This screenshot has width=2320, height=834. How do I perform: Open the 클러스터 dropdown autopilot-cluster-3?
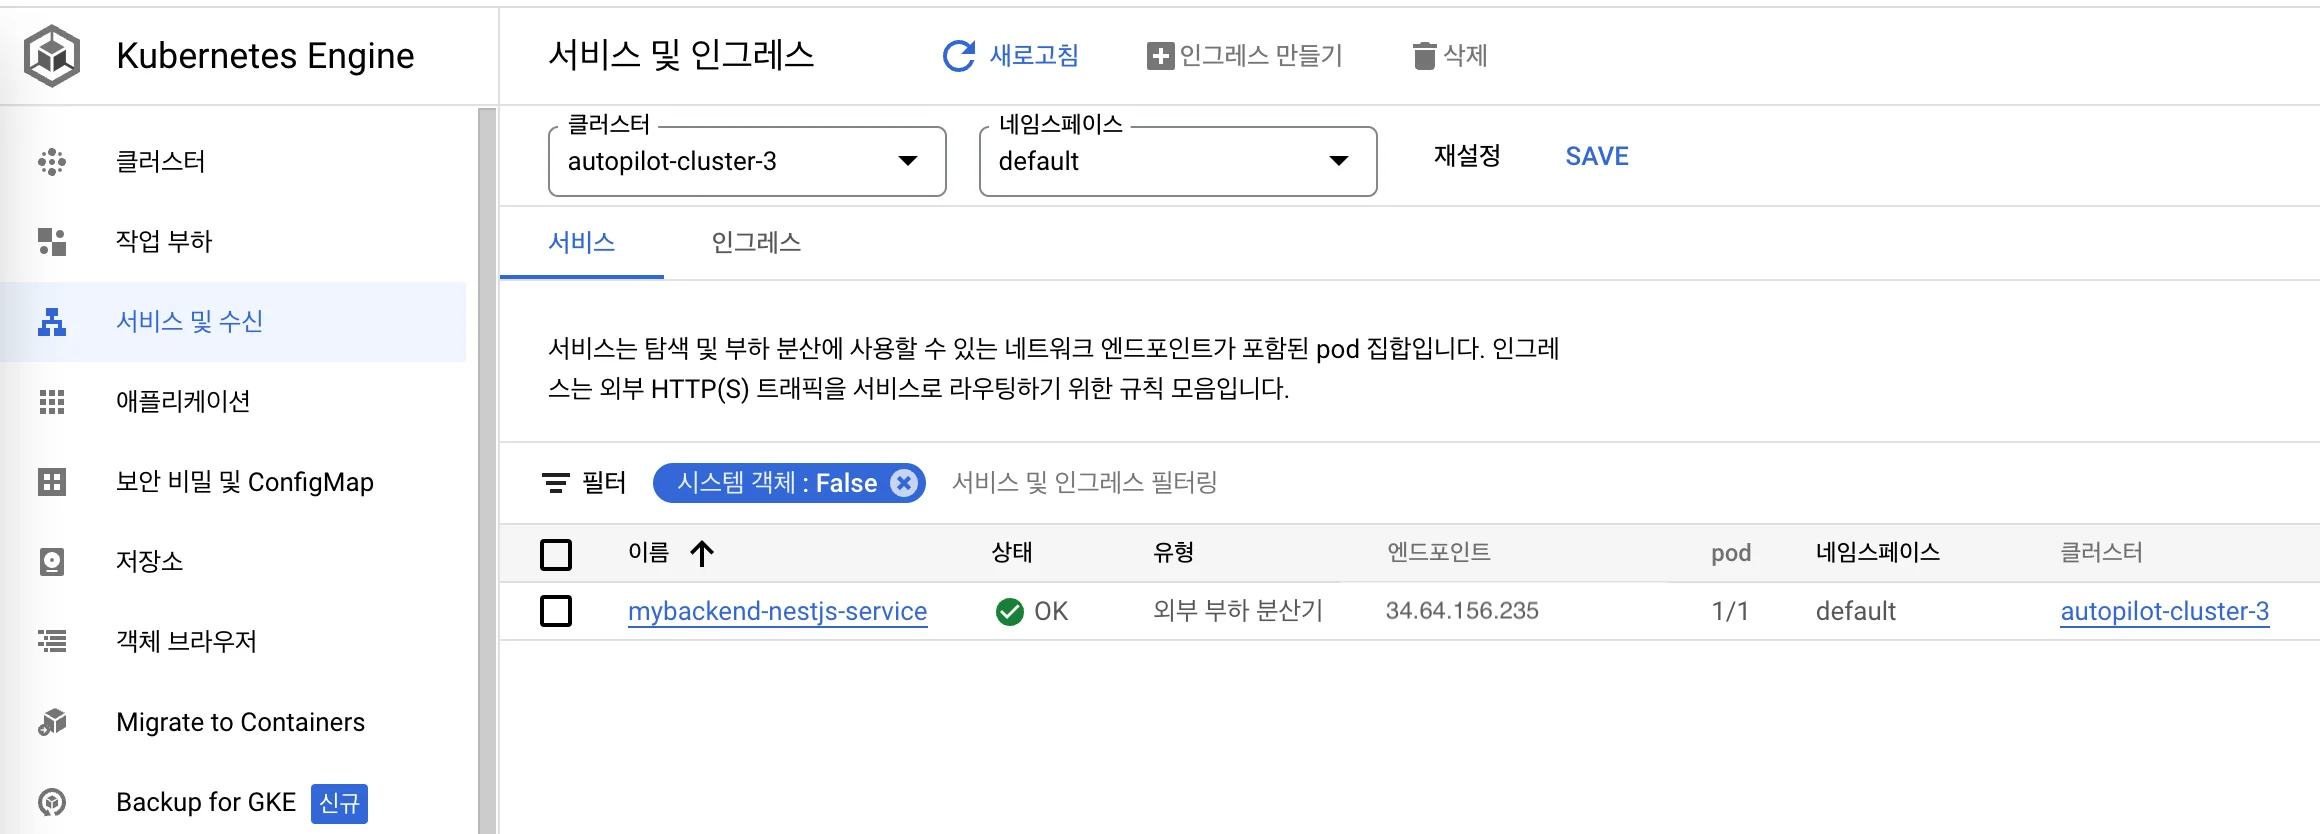pos(746,161)
